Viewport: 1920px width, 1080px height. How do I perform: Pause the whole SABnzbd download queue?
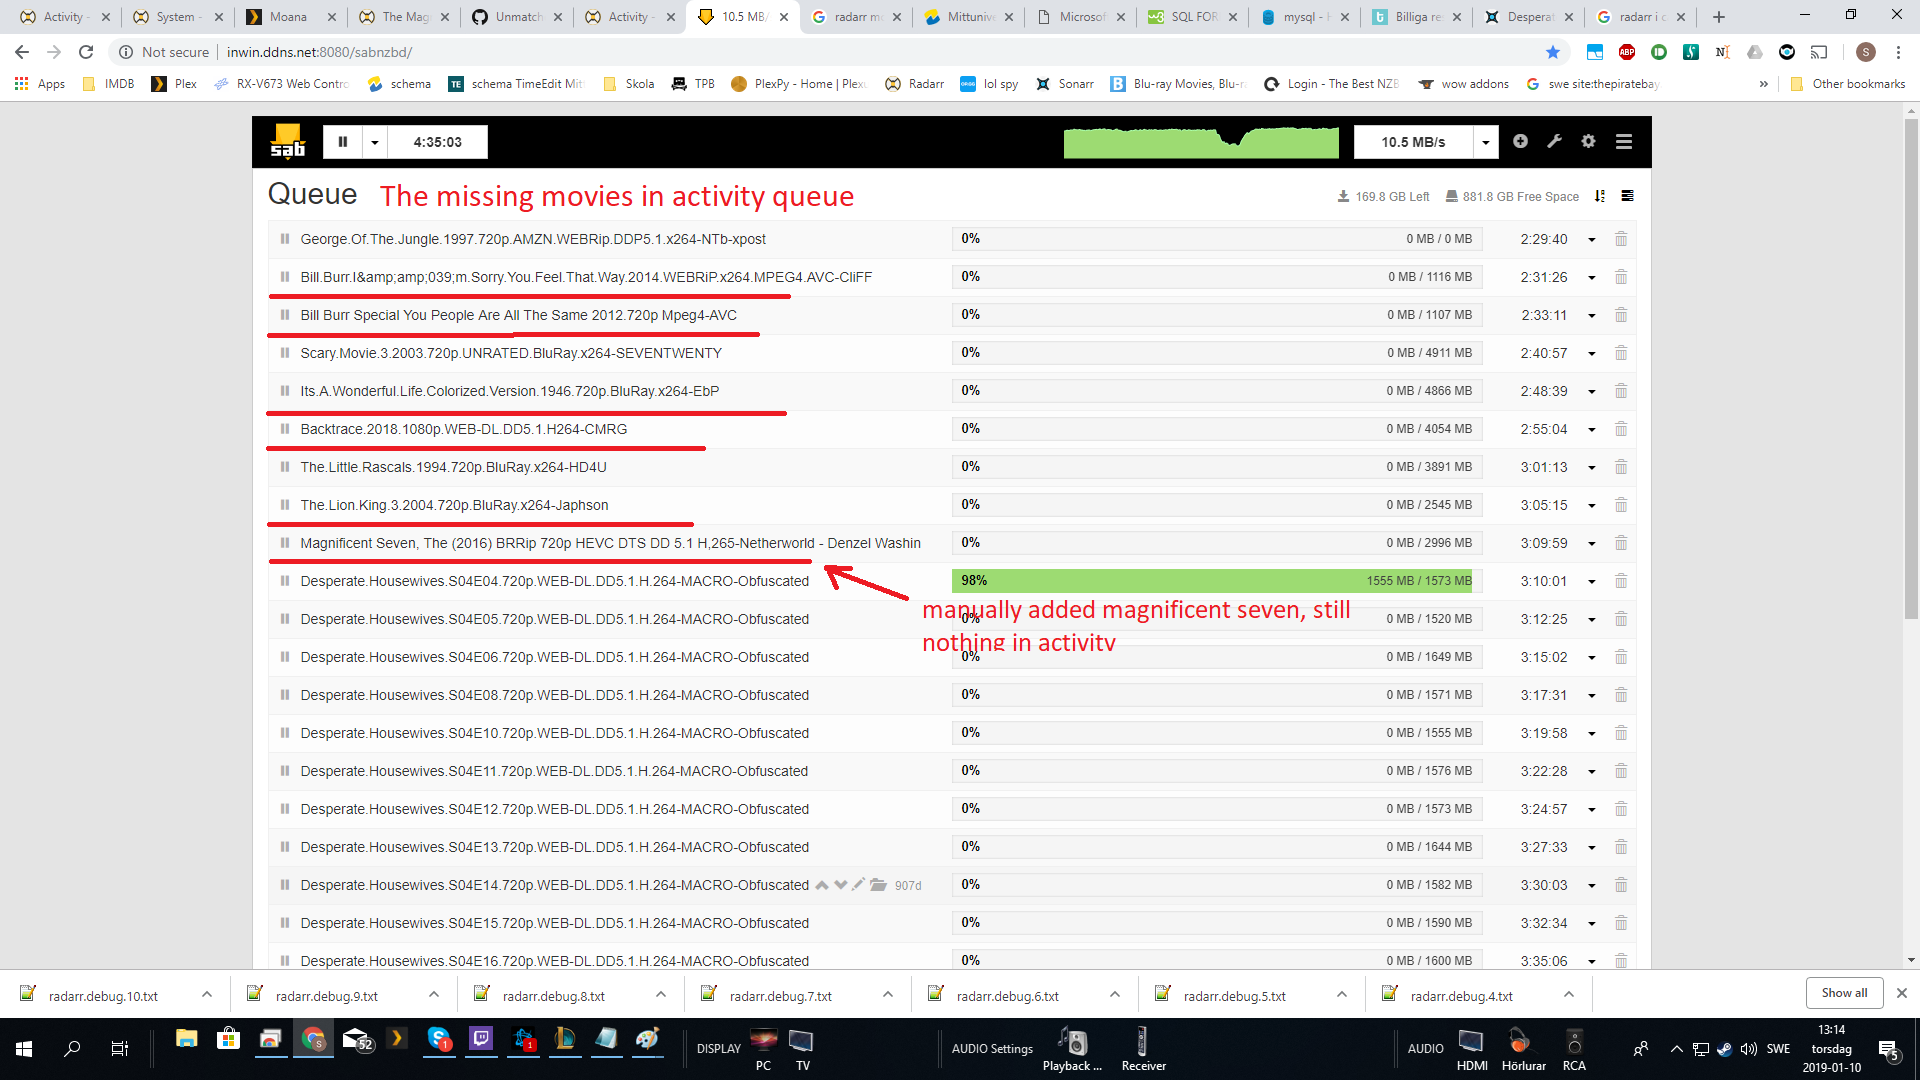(342, 142)
